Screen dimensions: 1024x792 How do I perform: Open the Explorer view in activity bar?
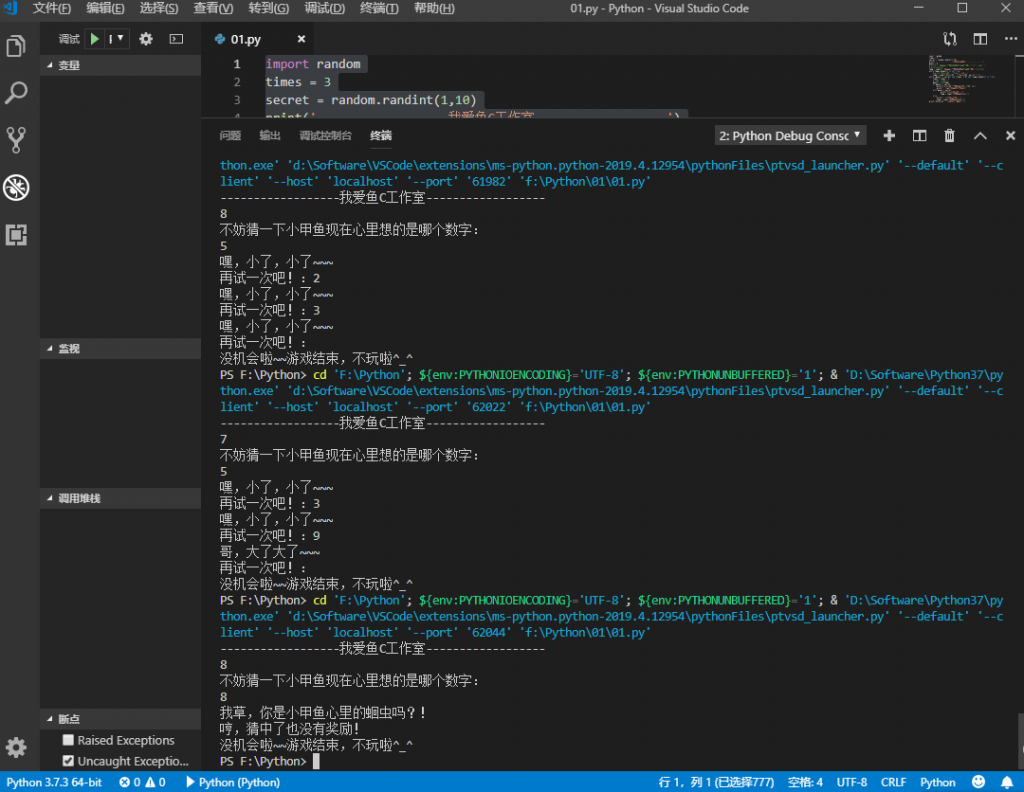[x=16, y=46]
